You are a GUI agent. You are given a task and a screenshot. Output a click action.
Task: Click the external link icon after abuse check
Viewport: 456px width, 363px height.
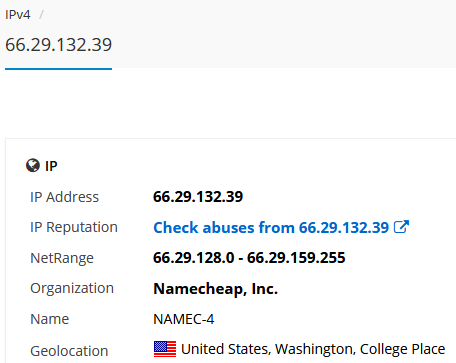coord(401,227)
